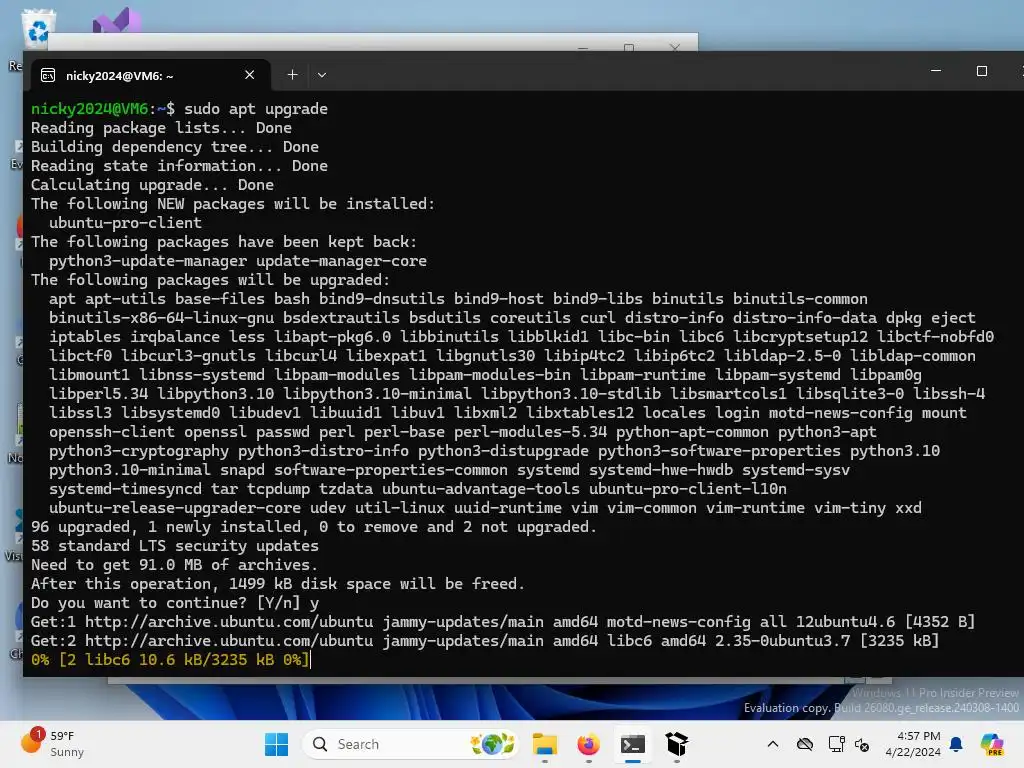This screenshot has height=768, width=1024.
Task: Open the network display tray icon
Action: [x=835, y=744]
